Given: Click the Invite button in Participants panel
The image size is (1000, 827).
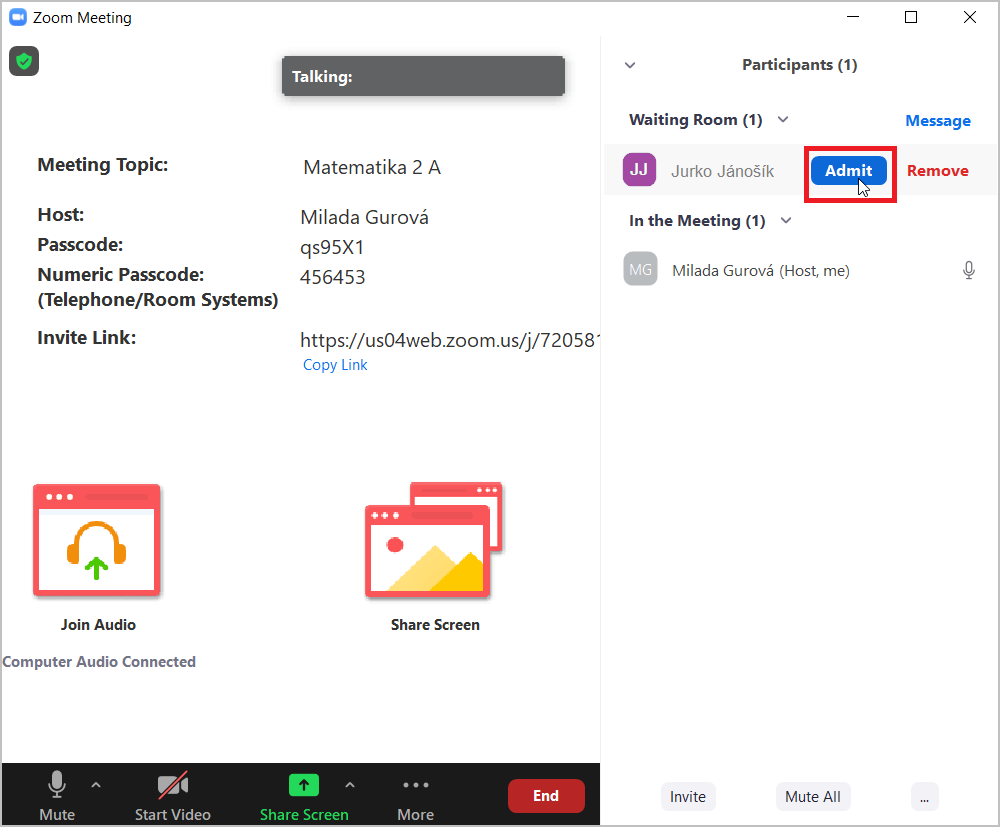Looking at the screenshot, I should (688, 796).
